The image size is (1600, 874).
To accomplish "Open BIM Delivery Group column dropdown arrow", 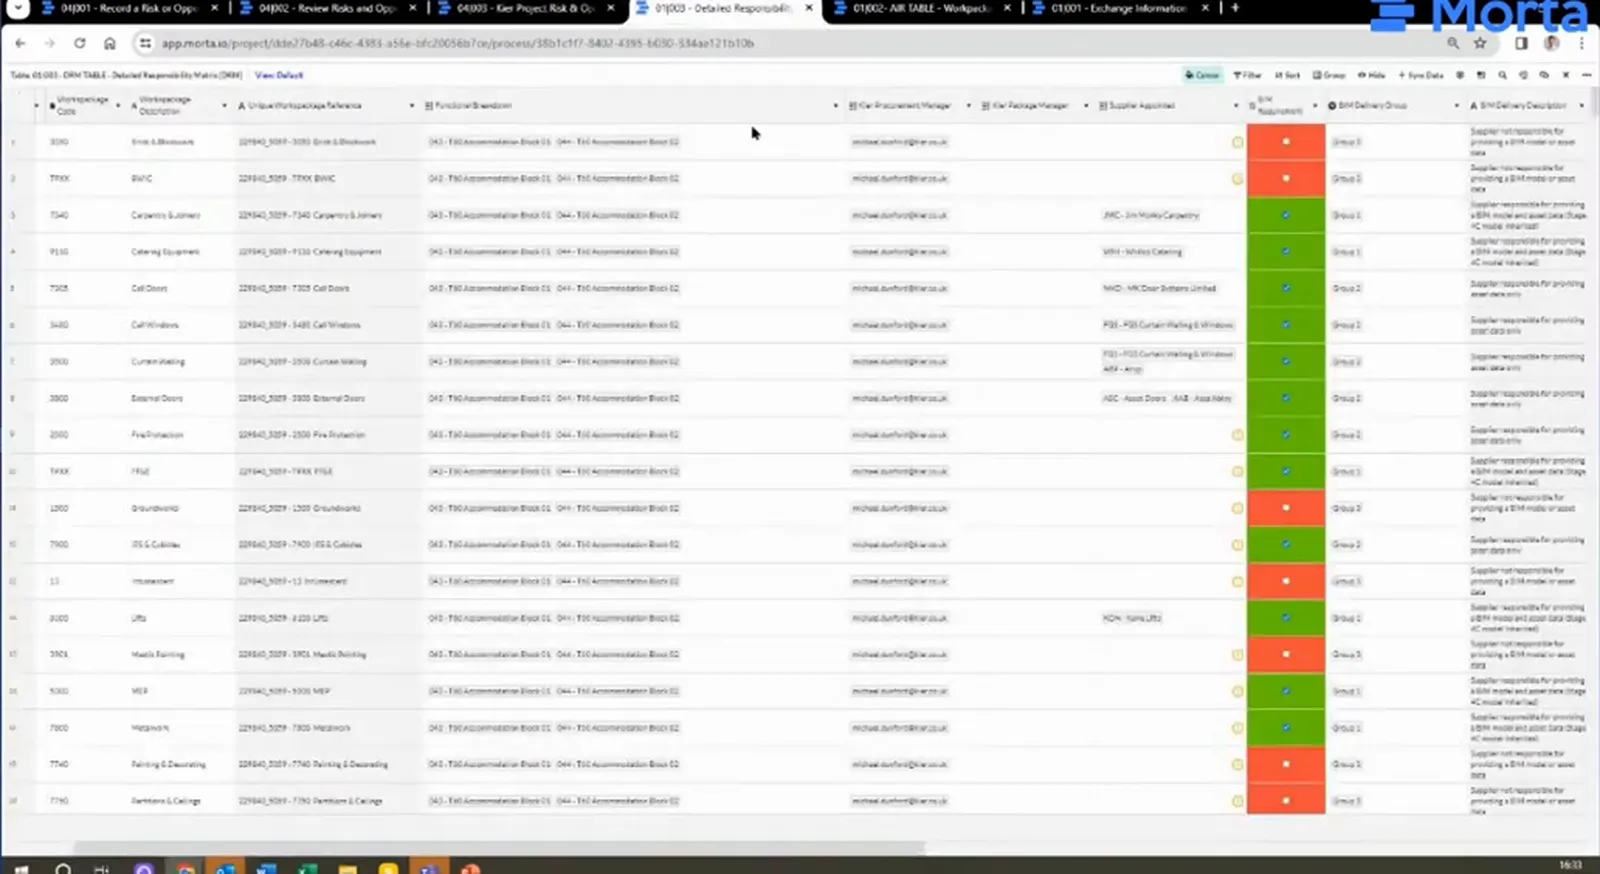I will (1456, 105).
